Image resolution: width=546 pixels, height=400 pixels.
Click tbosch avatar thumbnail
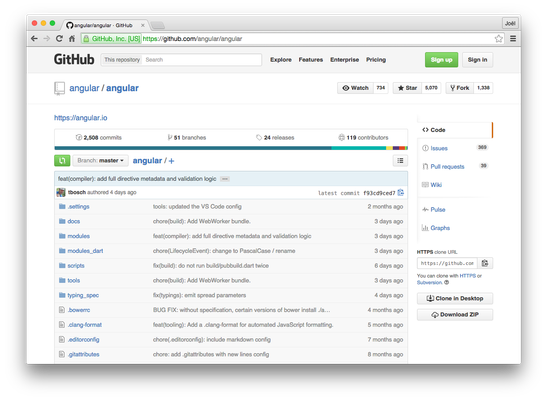click(x=61, y=192)
